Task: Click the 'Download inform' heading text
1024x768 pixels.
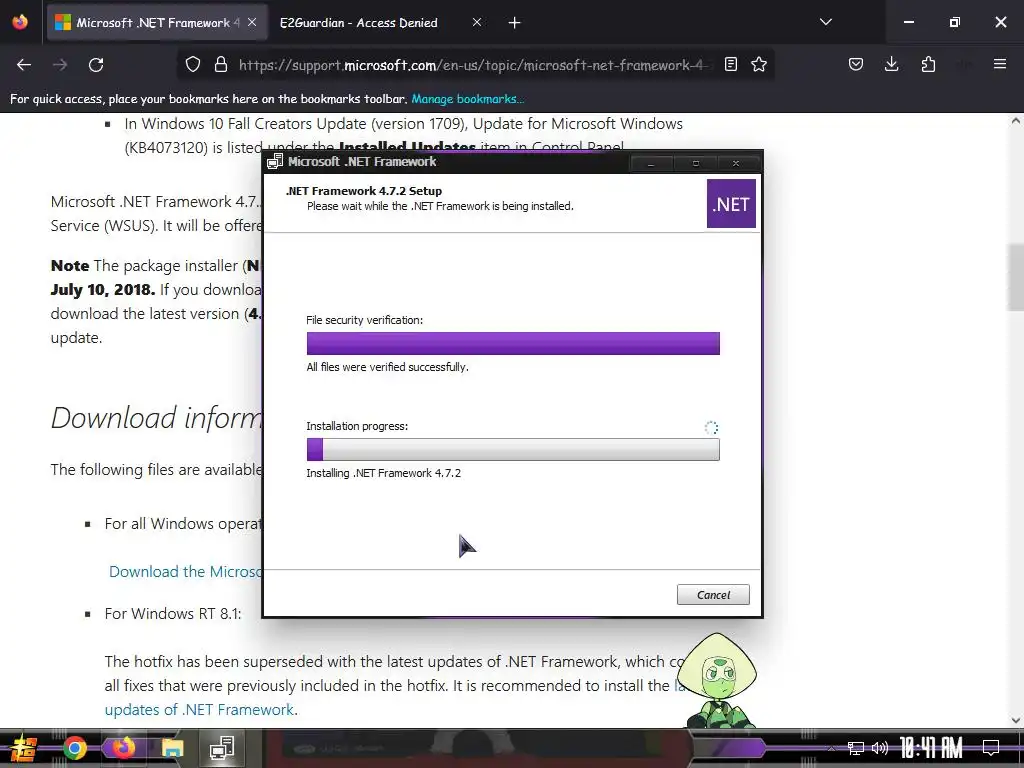Action: [x=156, y=418]
